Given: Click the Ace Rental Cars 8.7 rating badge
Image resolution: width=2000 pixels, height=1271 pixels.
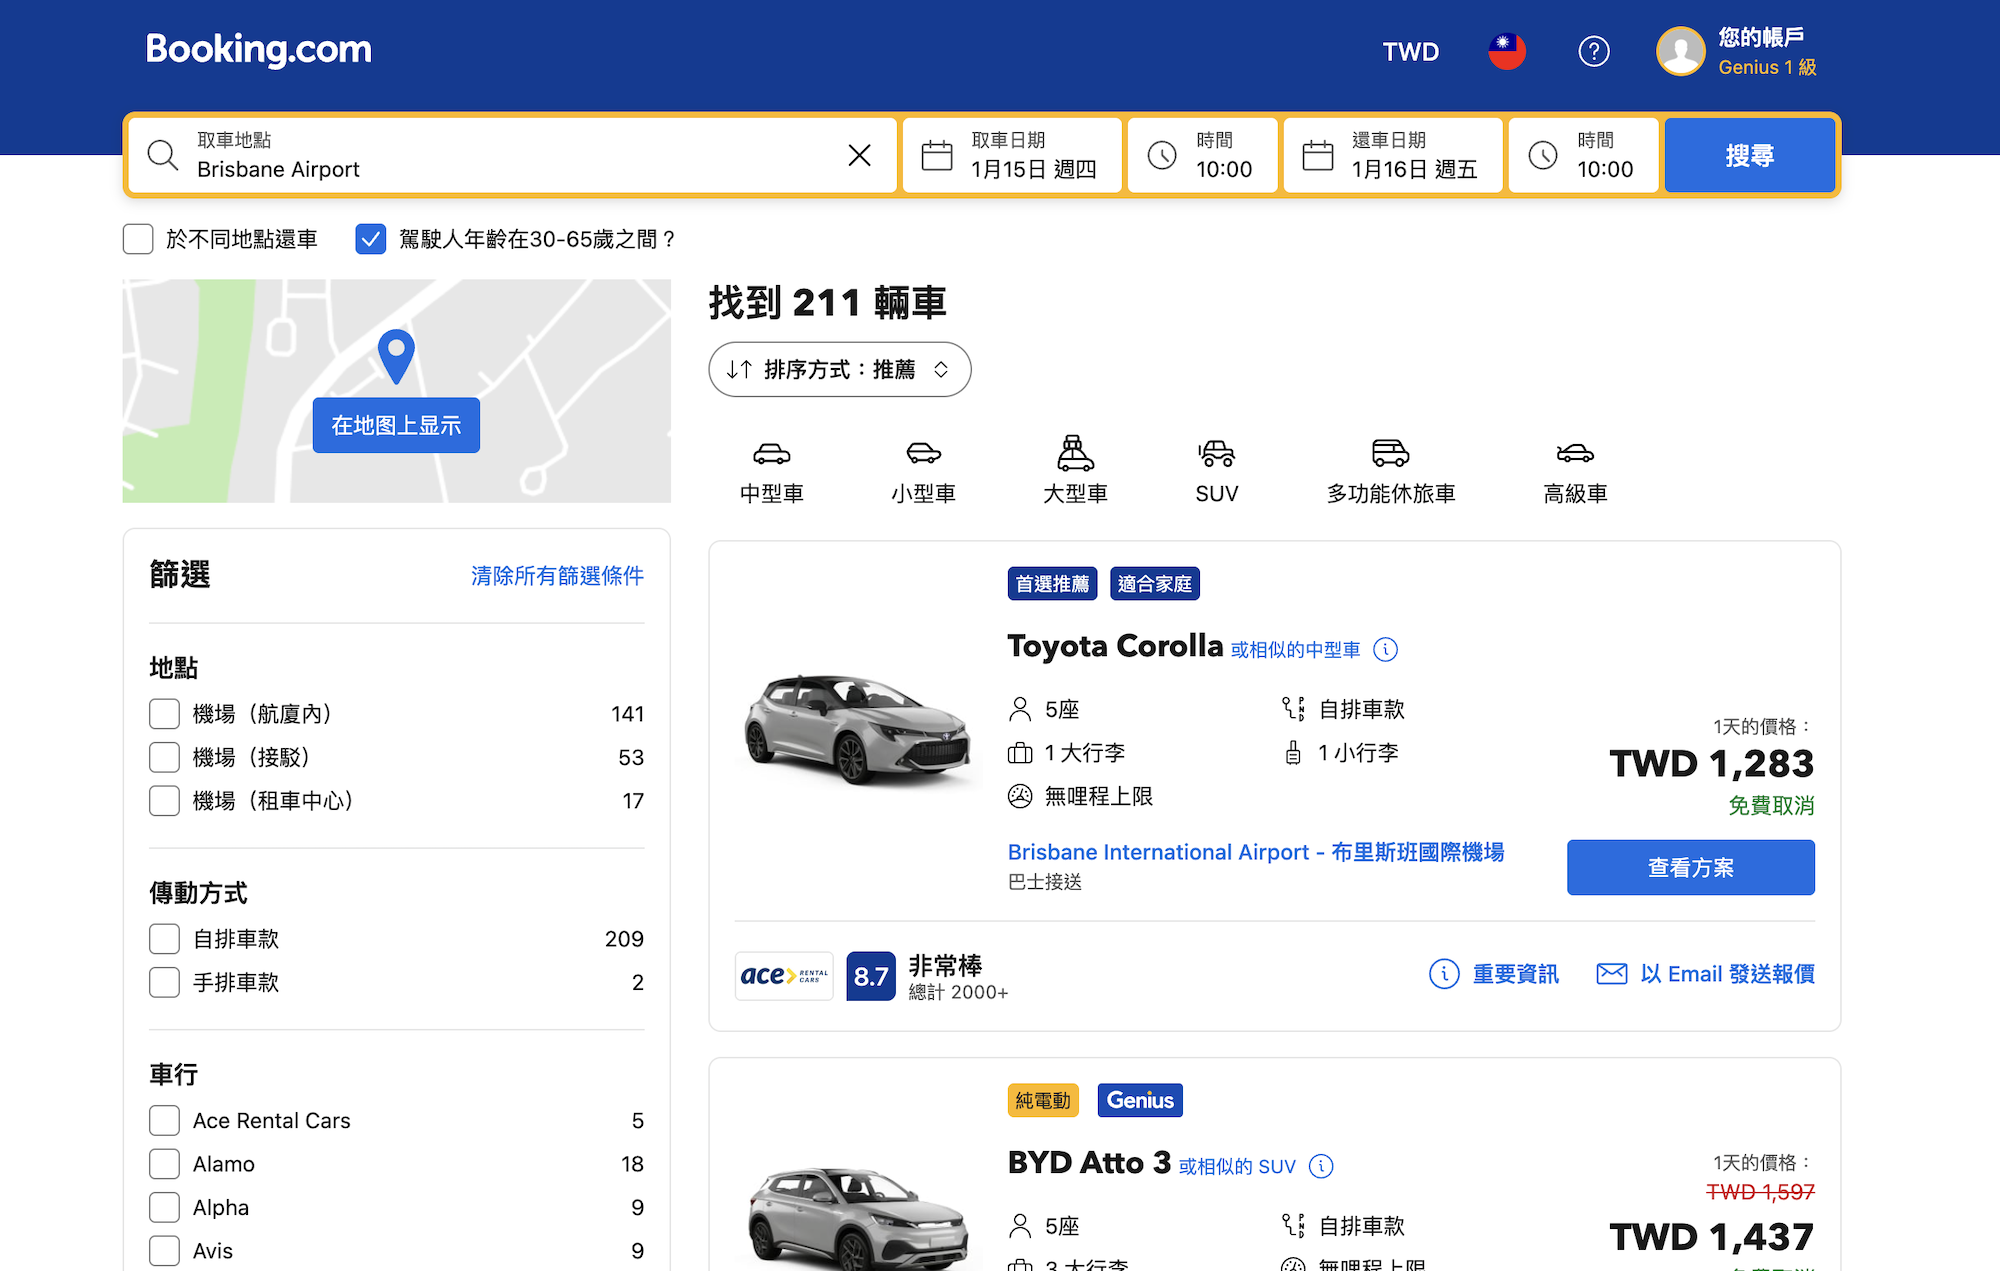Looking at the screenshot, I should 870,975.
